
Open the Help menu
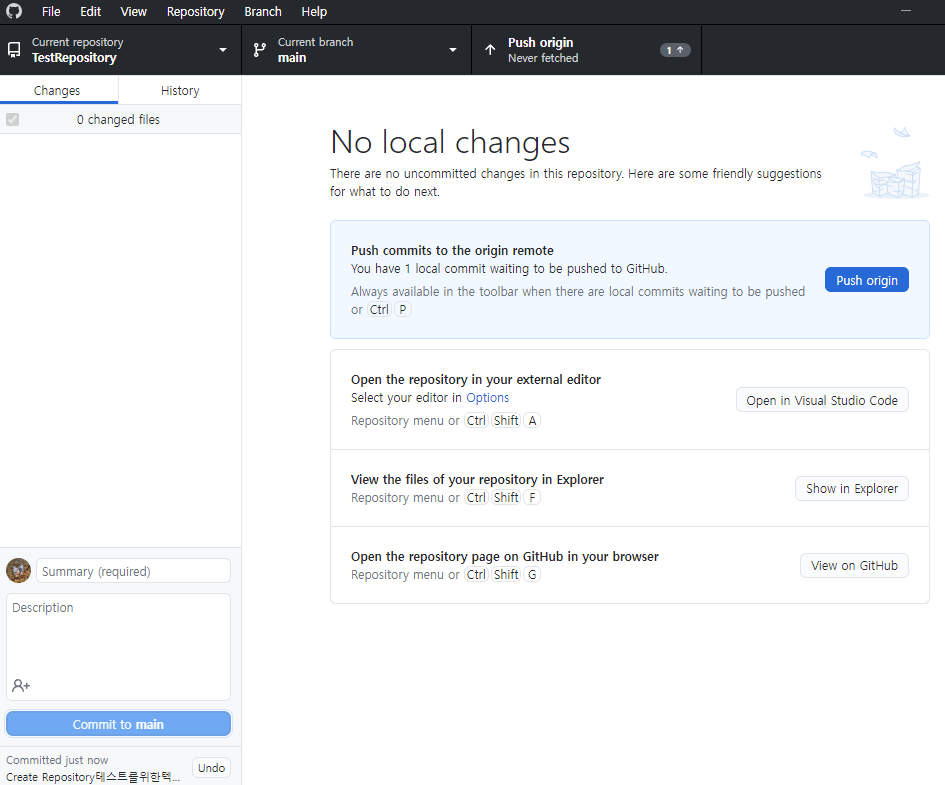(x=314, y=11)
